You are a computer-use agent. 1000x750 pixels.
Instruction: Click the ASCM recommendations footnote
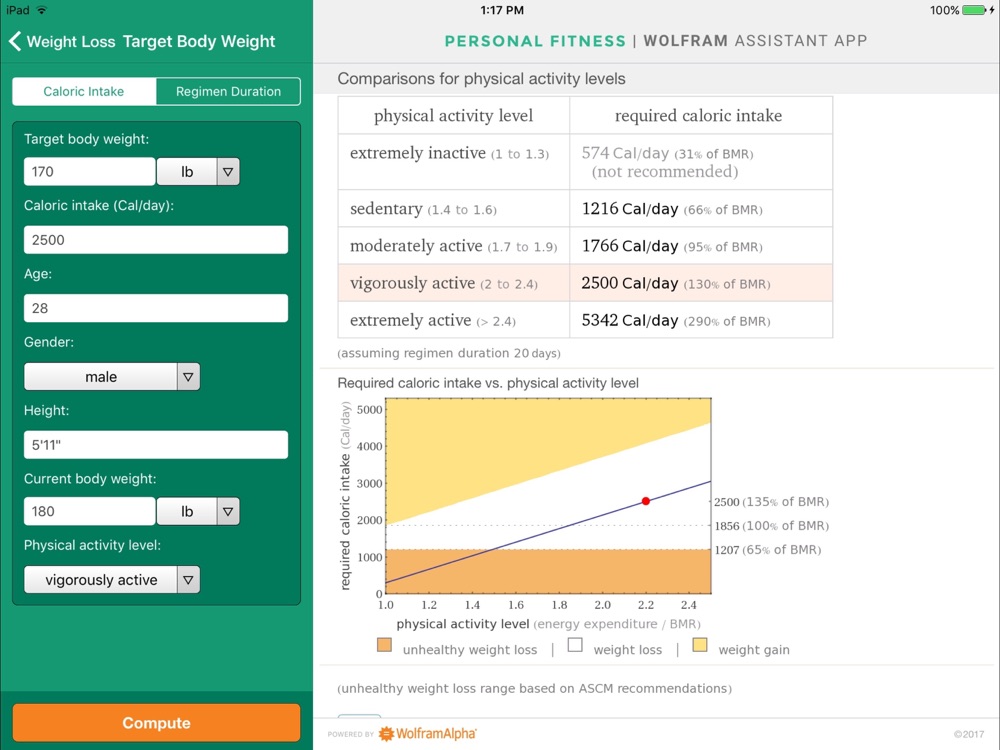534,689
